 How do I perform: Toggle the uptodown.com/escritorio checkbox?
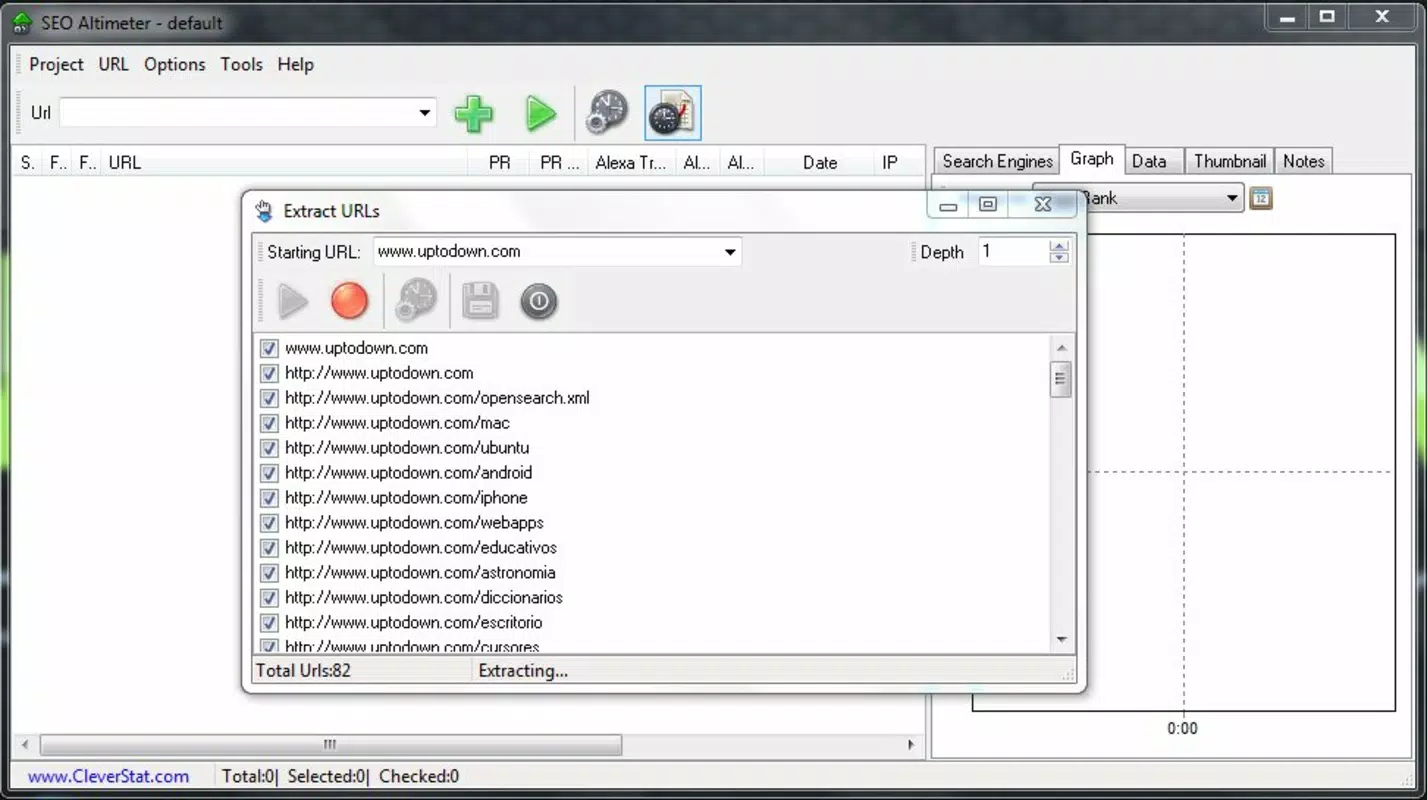[269, 623]
